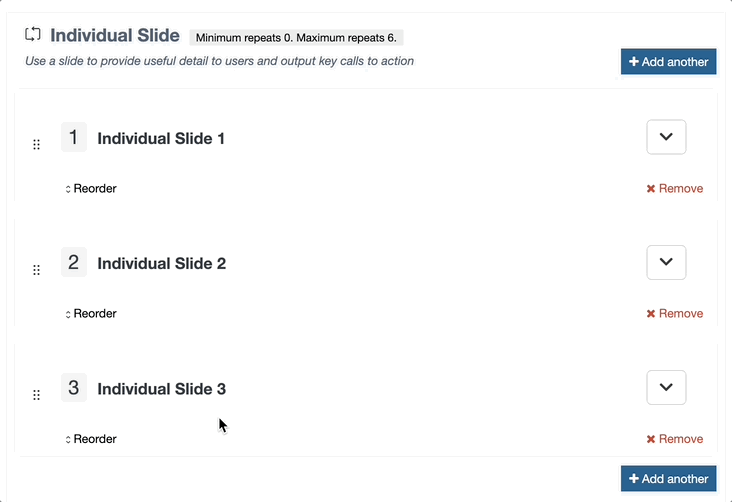Remove Individual Slide 2
732x502 pixels.
click(x=675, y=313)
